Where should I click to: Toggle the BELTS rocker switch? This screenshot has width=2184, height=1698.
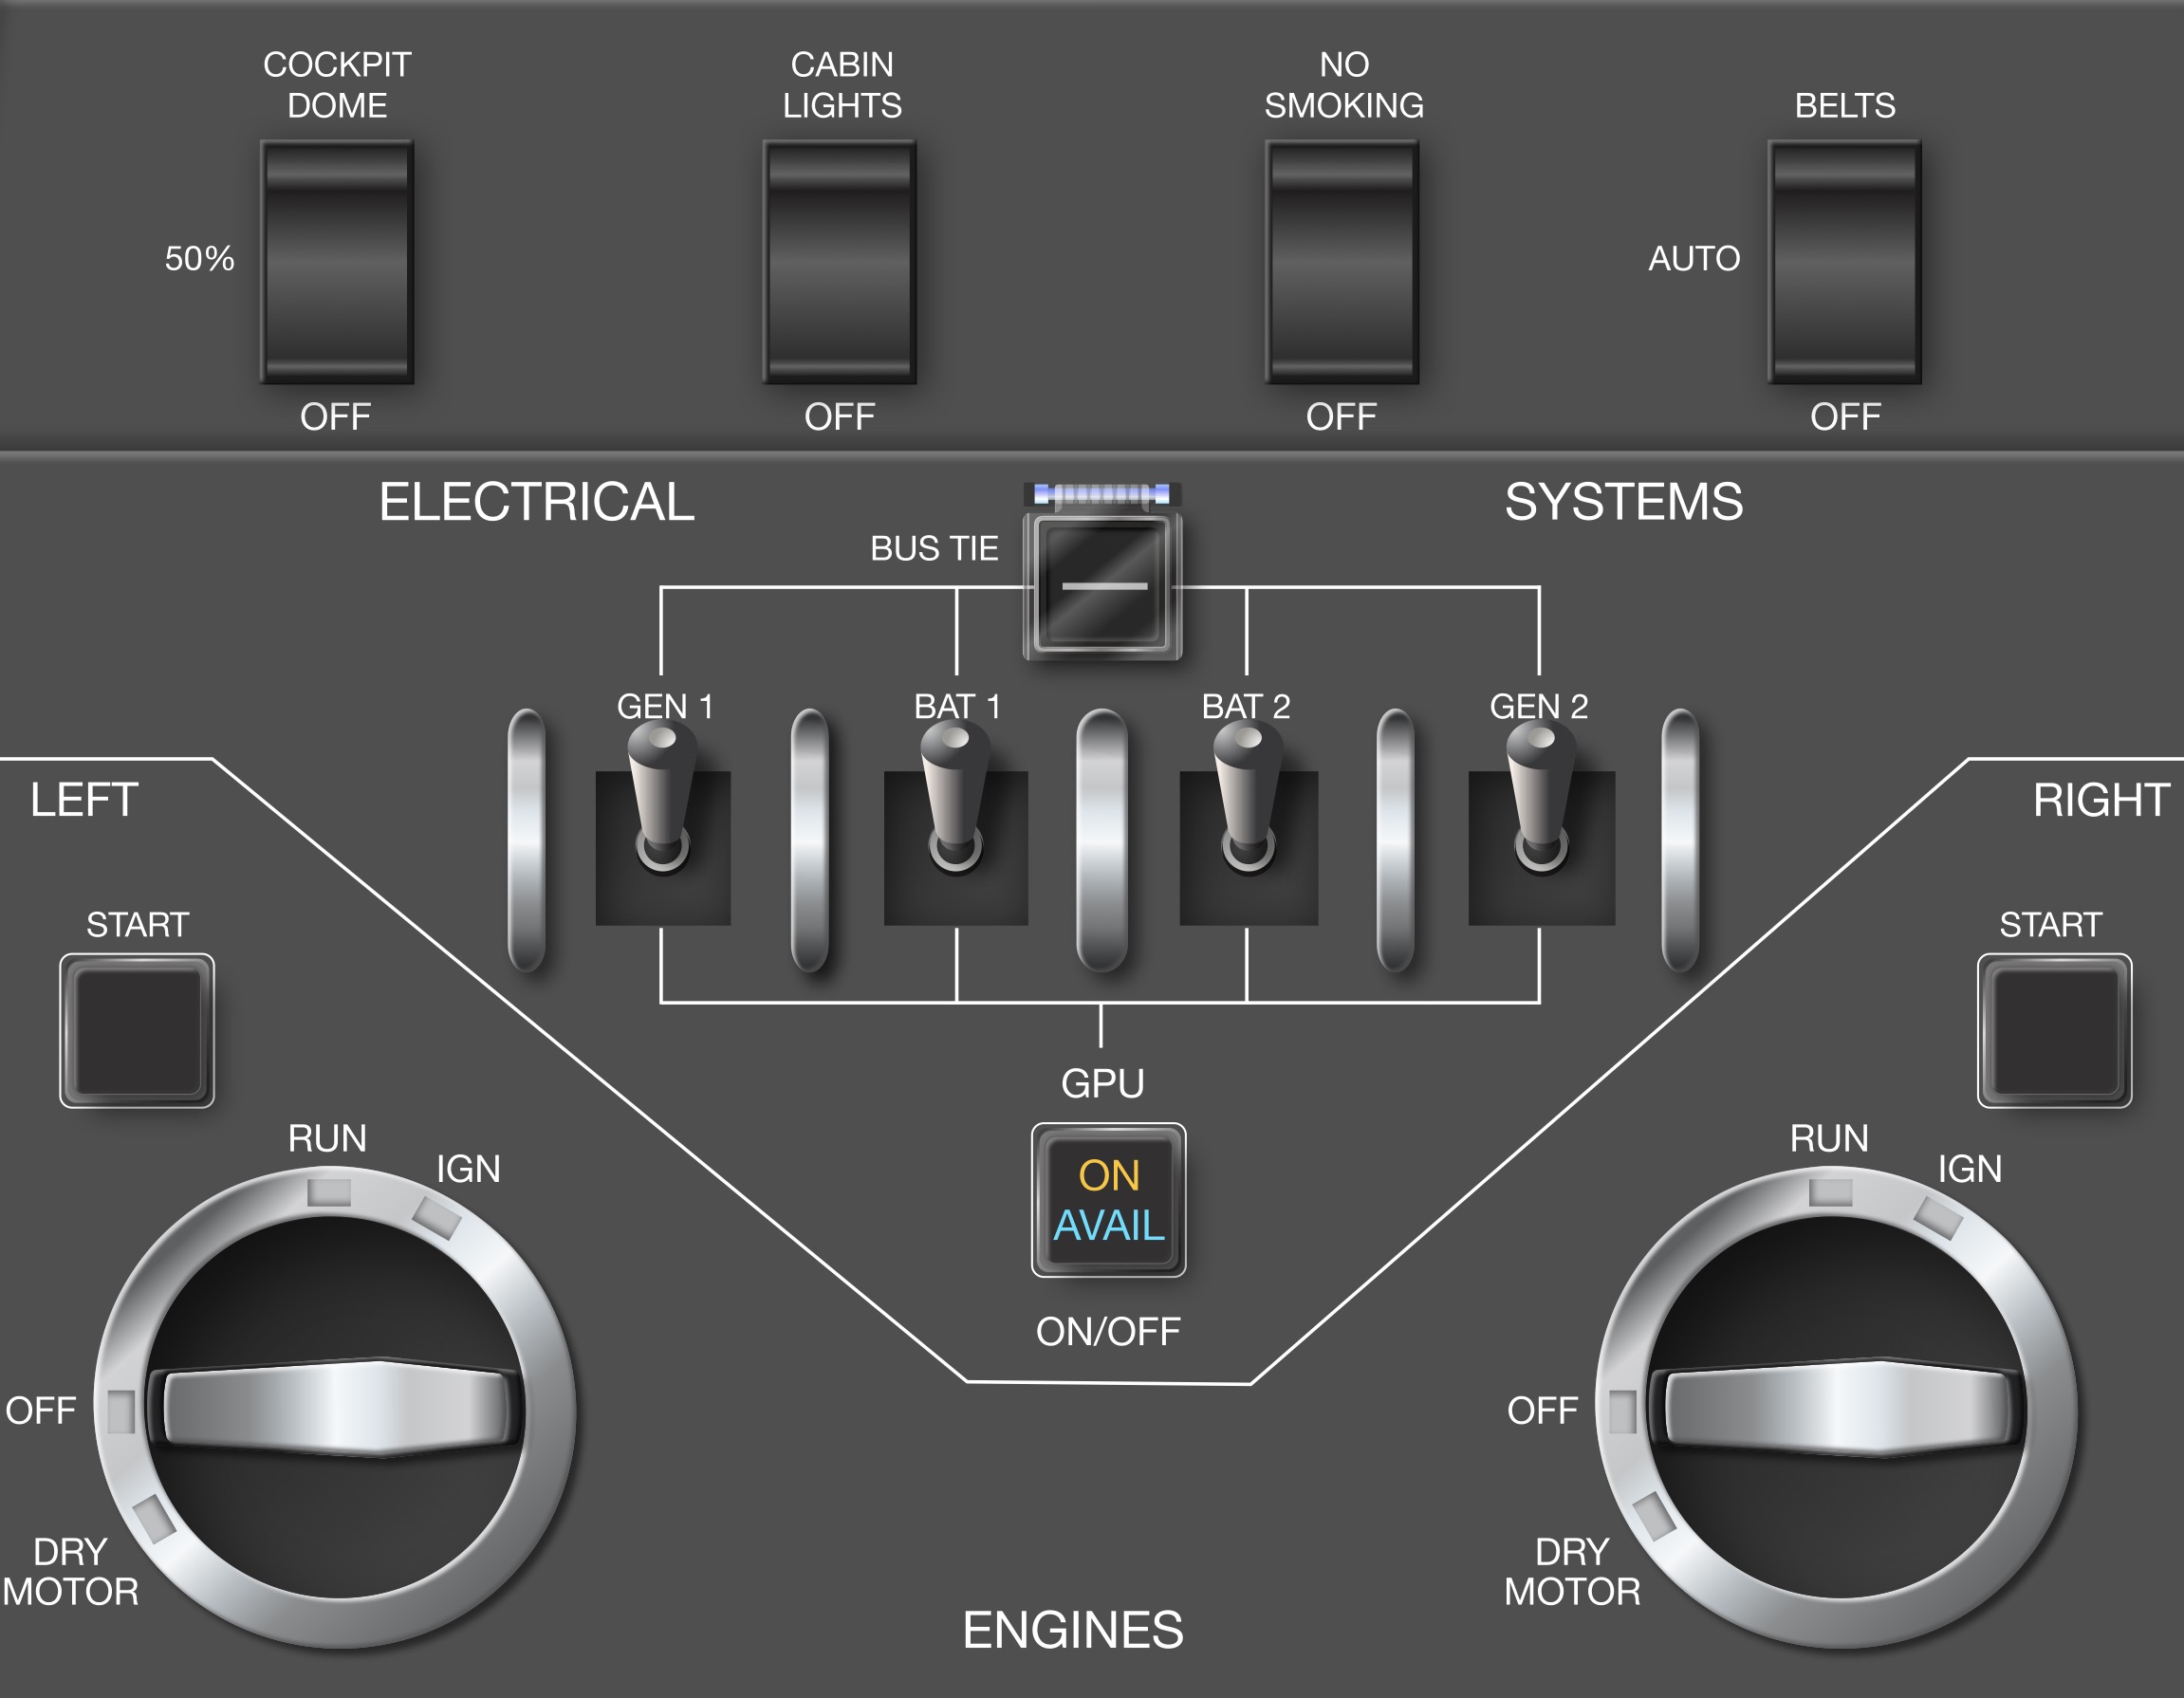(1845, 262)
